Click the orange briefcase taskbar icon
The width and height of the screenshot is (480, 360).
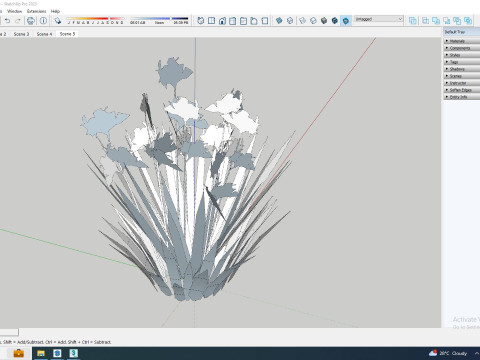[x=18, y=353]
